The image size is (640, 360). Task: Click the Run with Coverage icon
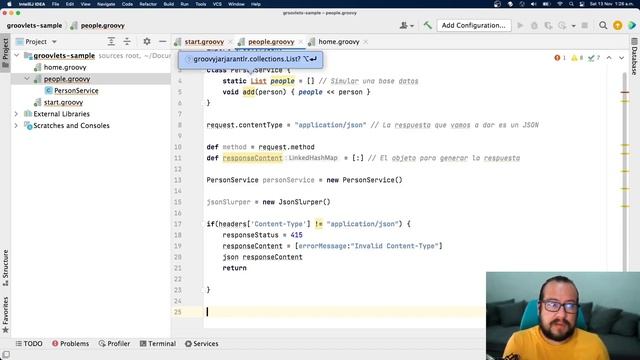click(548, 25)
